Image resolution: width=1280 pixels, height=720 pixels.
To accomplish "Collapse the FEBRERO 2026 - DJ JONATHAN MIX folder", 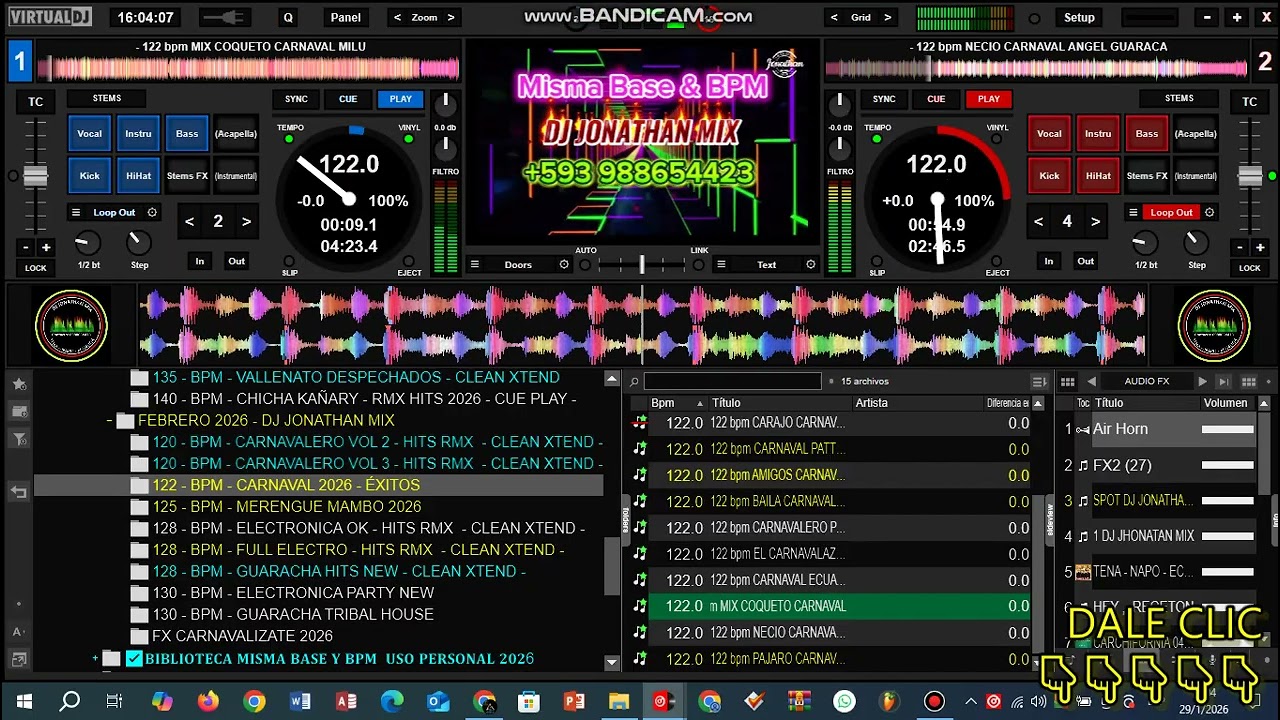I will pyautogui.click(x=109, y=421).
